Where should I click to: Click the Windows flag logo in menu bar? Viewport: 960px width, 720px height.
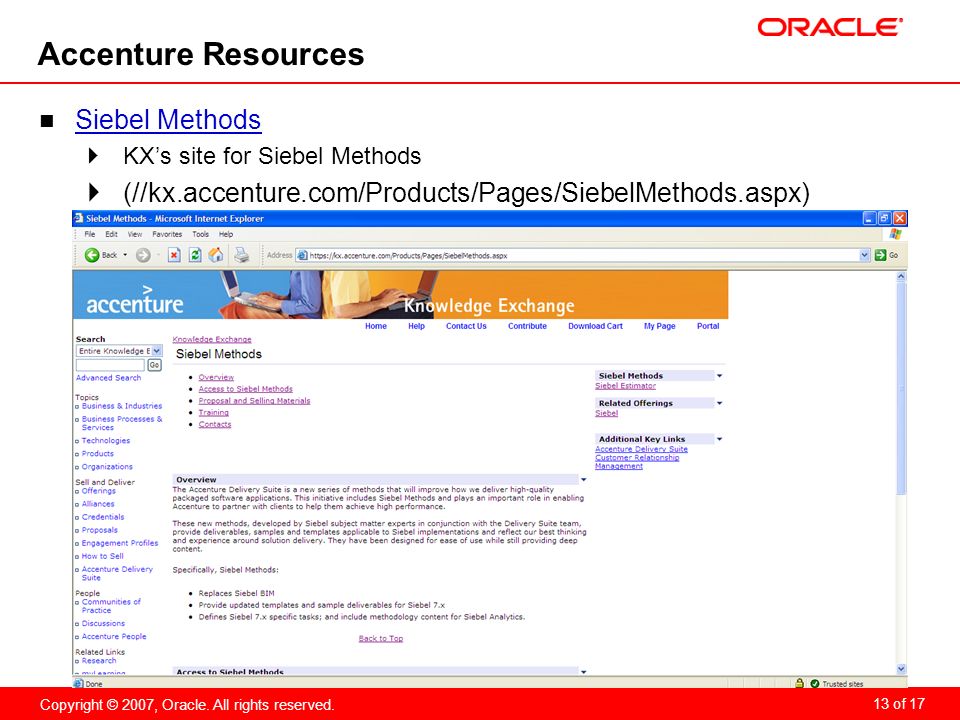pyautogui.click(x=895, y=234)
